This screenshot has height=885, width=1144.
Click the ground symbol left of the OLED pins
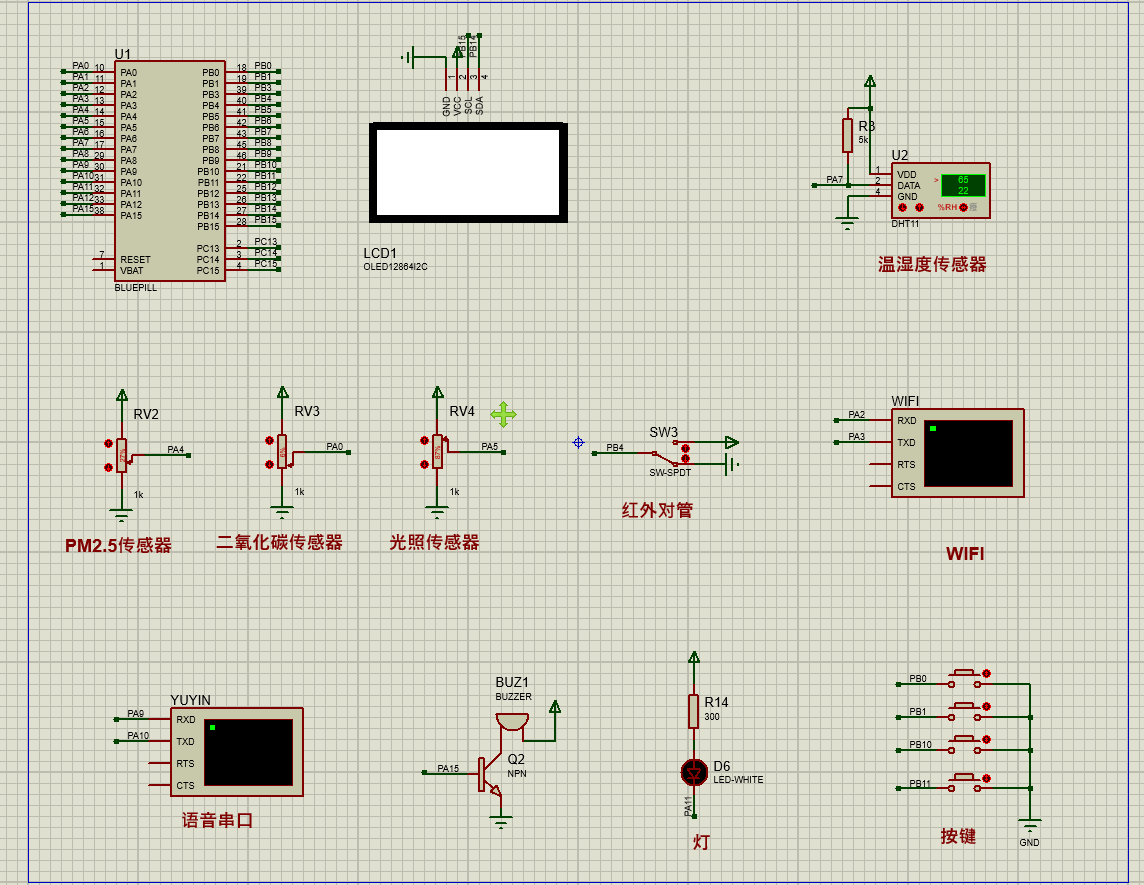(x=409, y=57)
